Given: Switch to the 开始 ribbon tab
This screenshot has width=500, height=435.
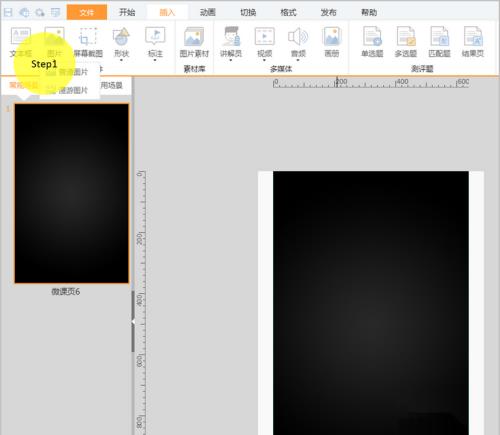Looking at the screenshot, I should 127,12.
